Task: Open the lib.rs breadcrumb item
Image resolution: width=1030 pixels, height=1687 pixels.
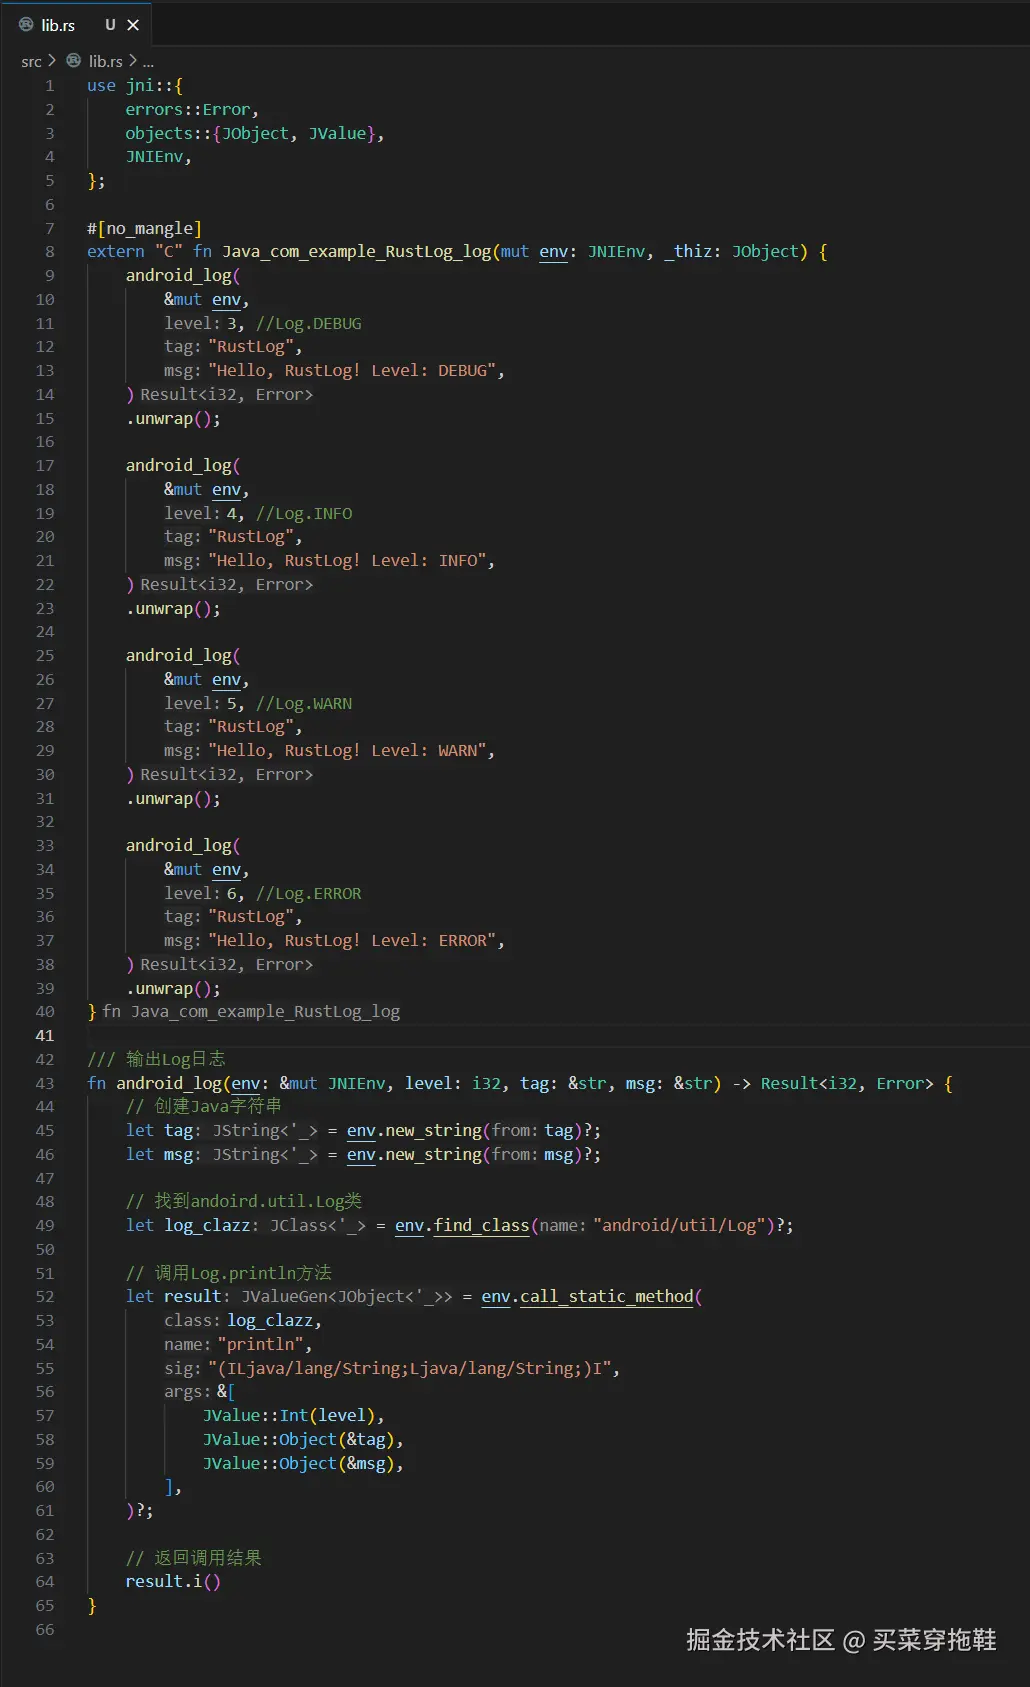Action: [105, 61]
